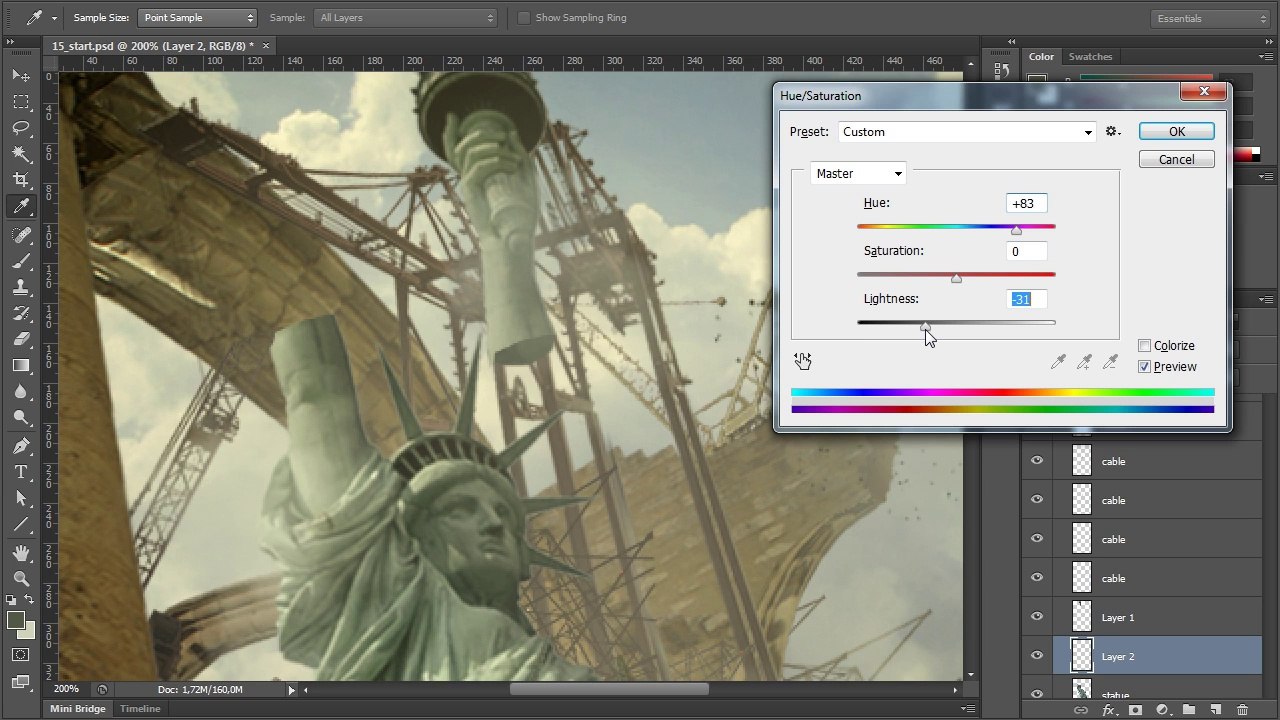1280x720 pixels.
Task: Select the Layer 1 layer name
Action: pos(1118,618)
